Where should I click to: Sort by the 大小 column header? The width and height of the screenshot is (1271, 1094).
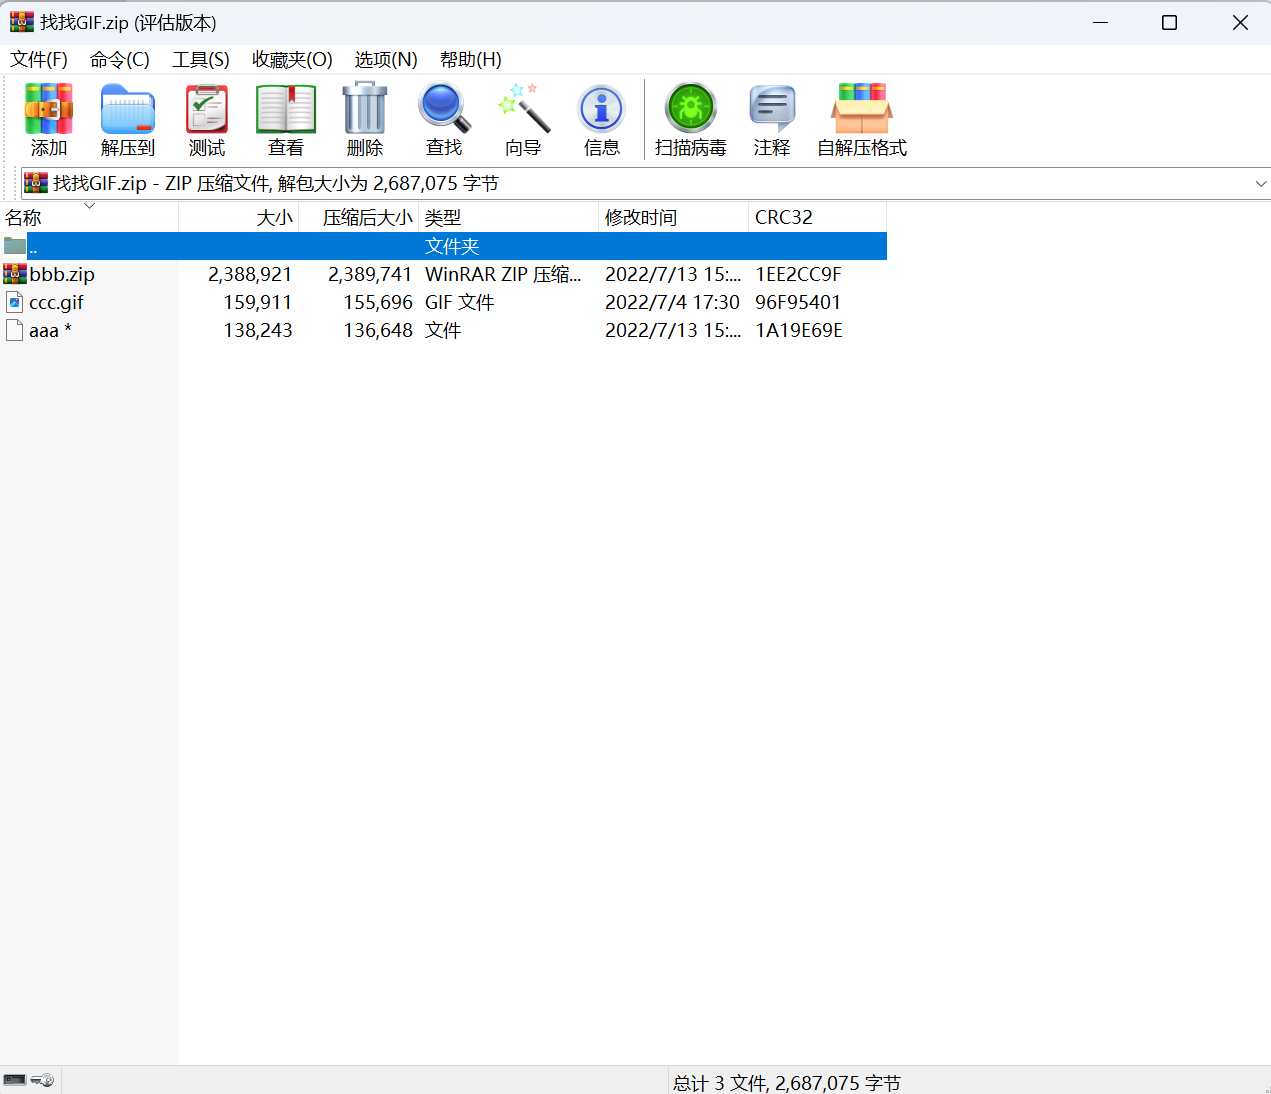coord(238,217)
